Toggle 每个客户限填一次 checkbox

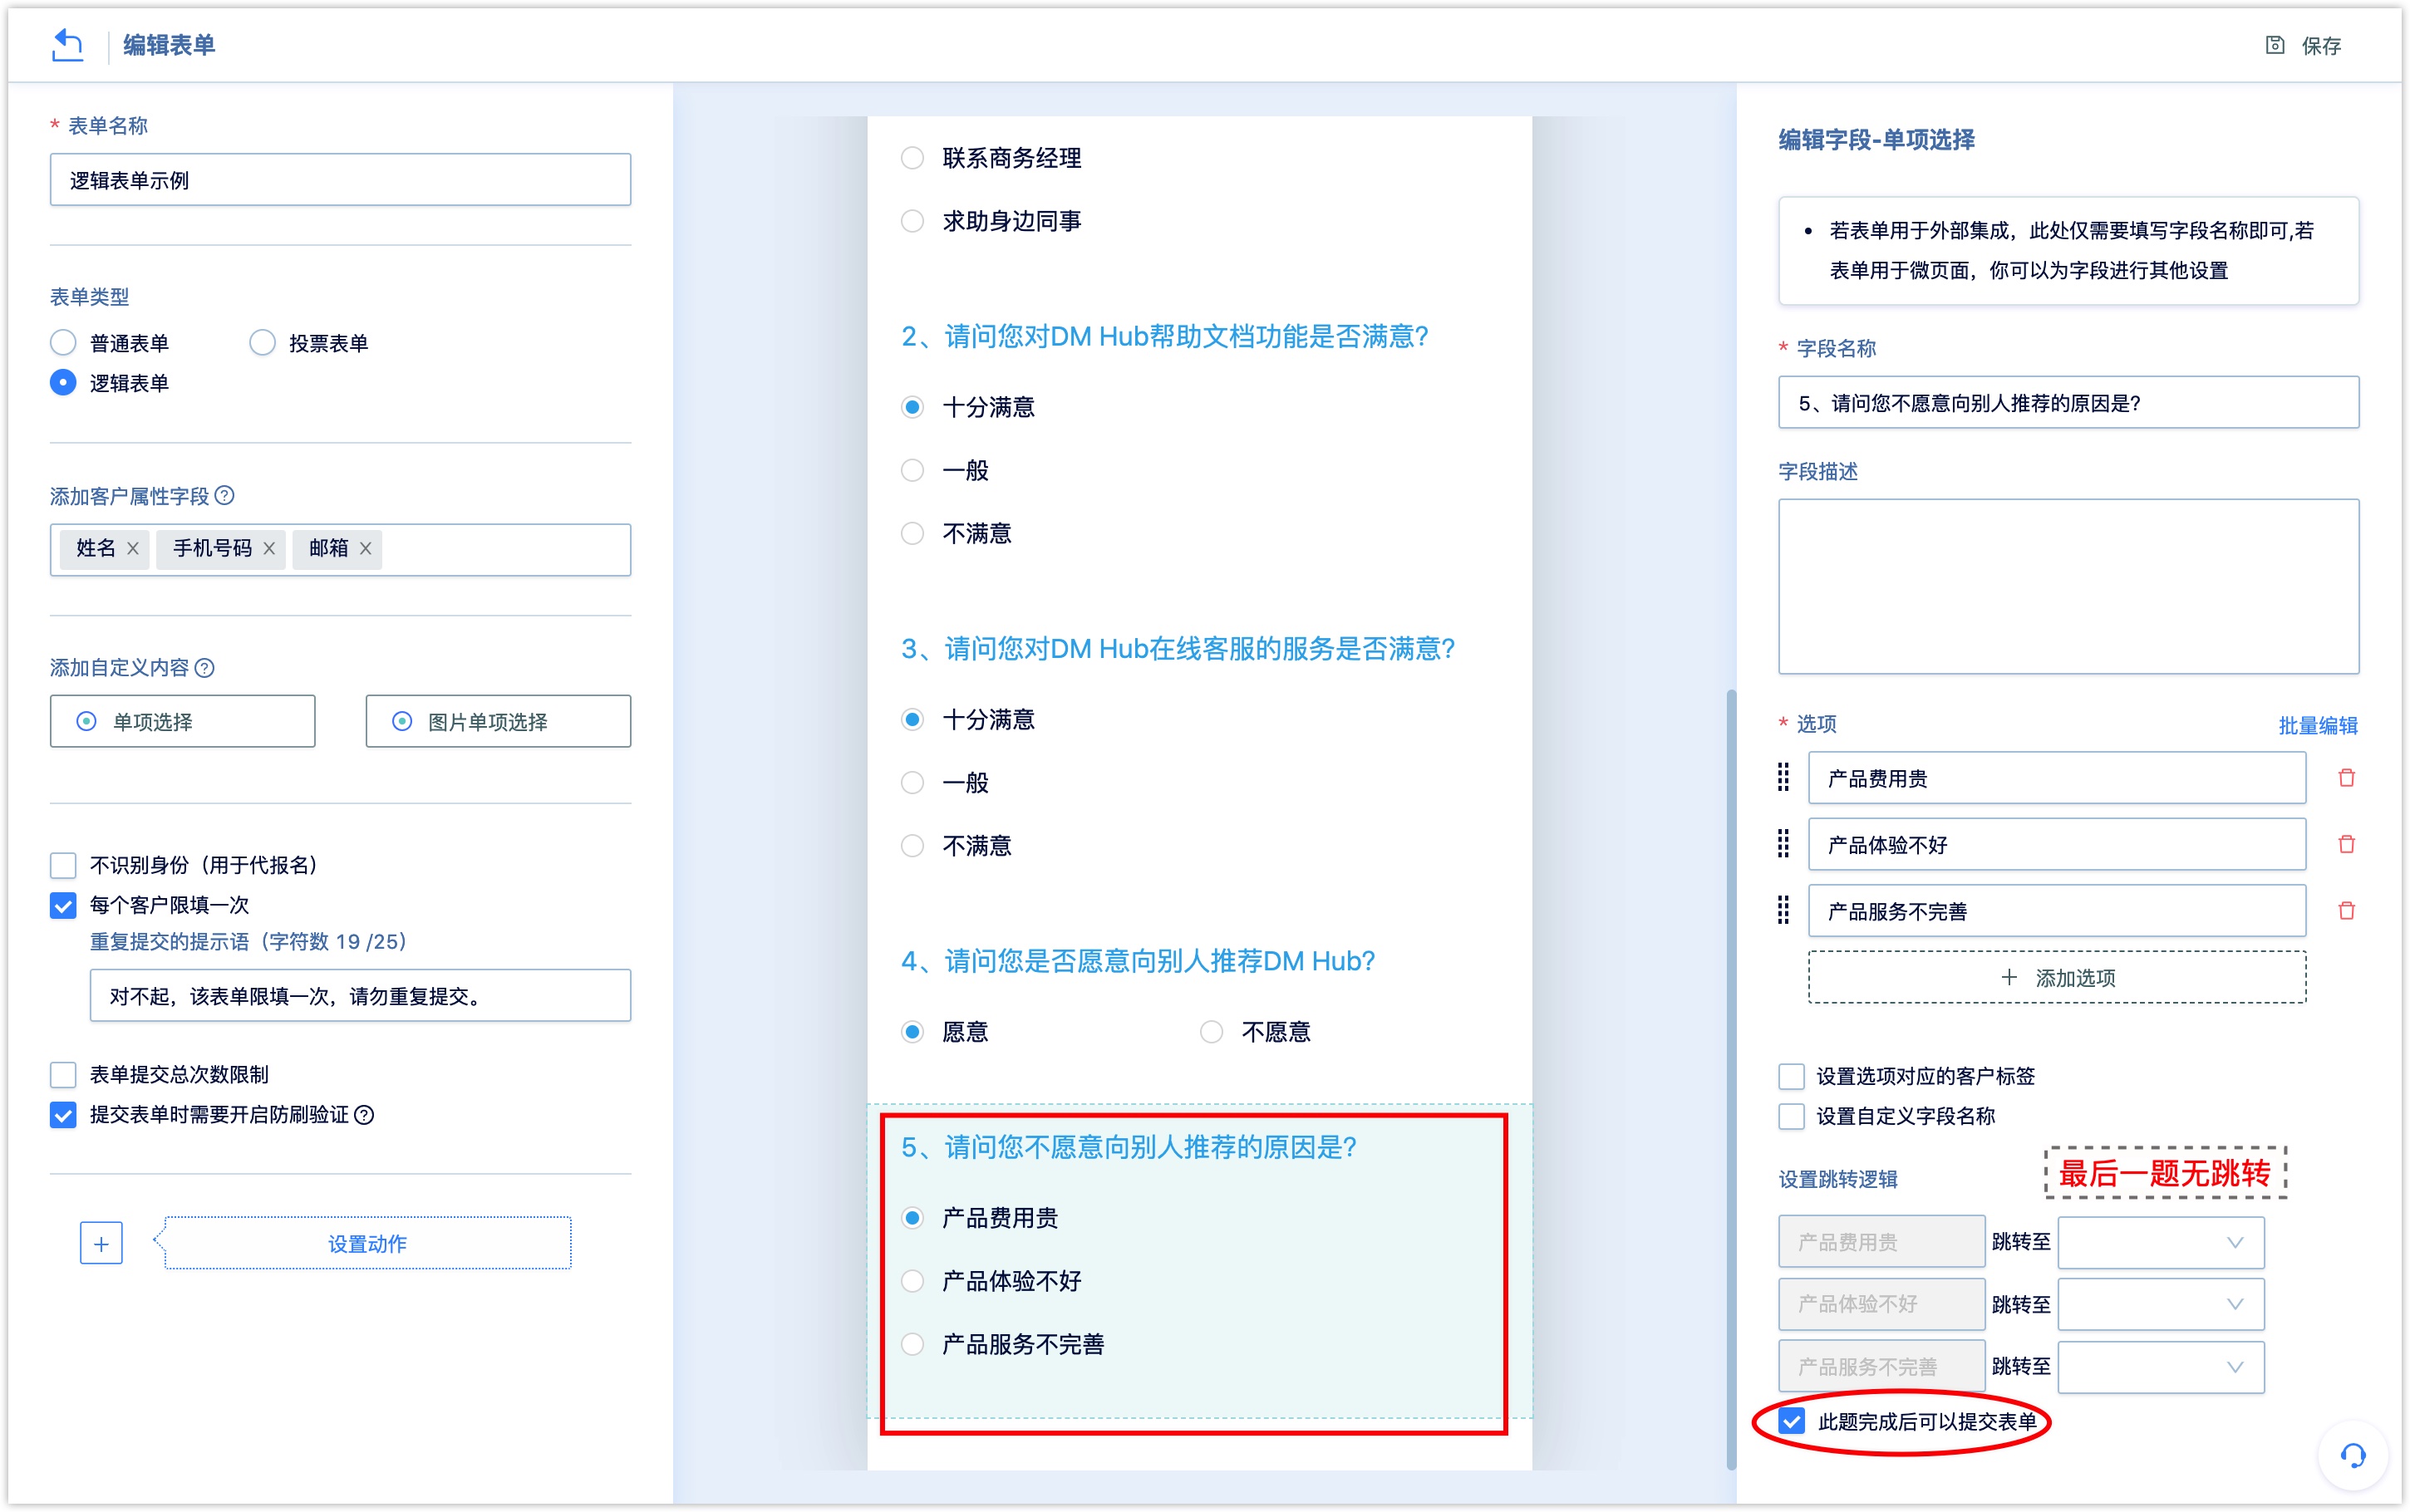pyautogui.click(x=63, y=905)
